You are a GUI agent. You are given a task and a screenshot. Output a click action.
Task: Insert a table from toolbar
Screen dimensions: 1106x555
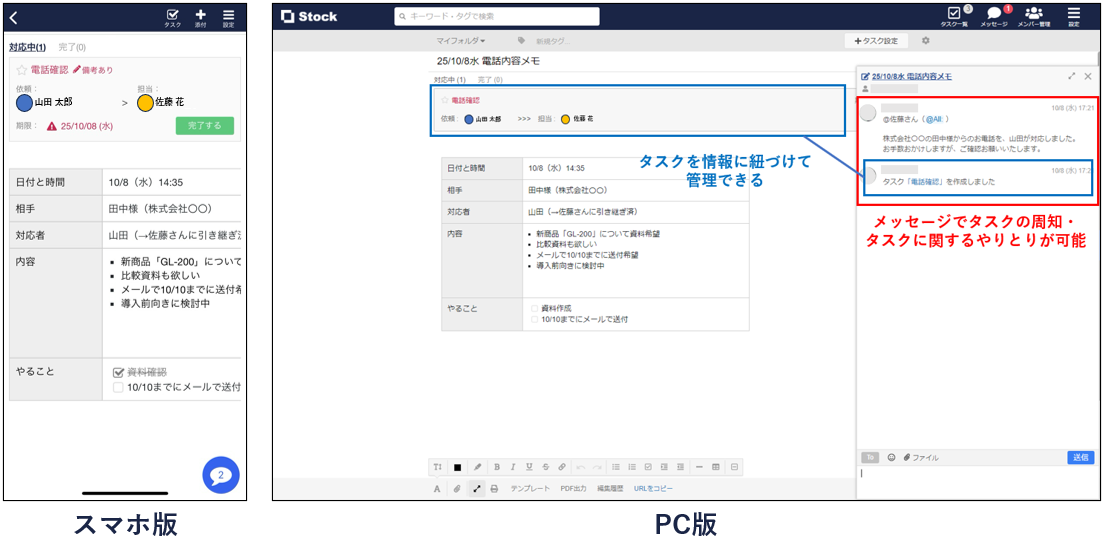point(716,467)
